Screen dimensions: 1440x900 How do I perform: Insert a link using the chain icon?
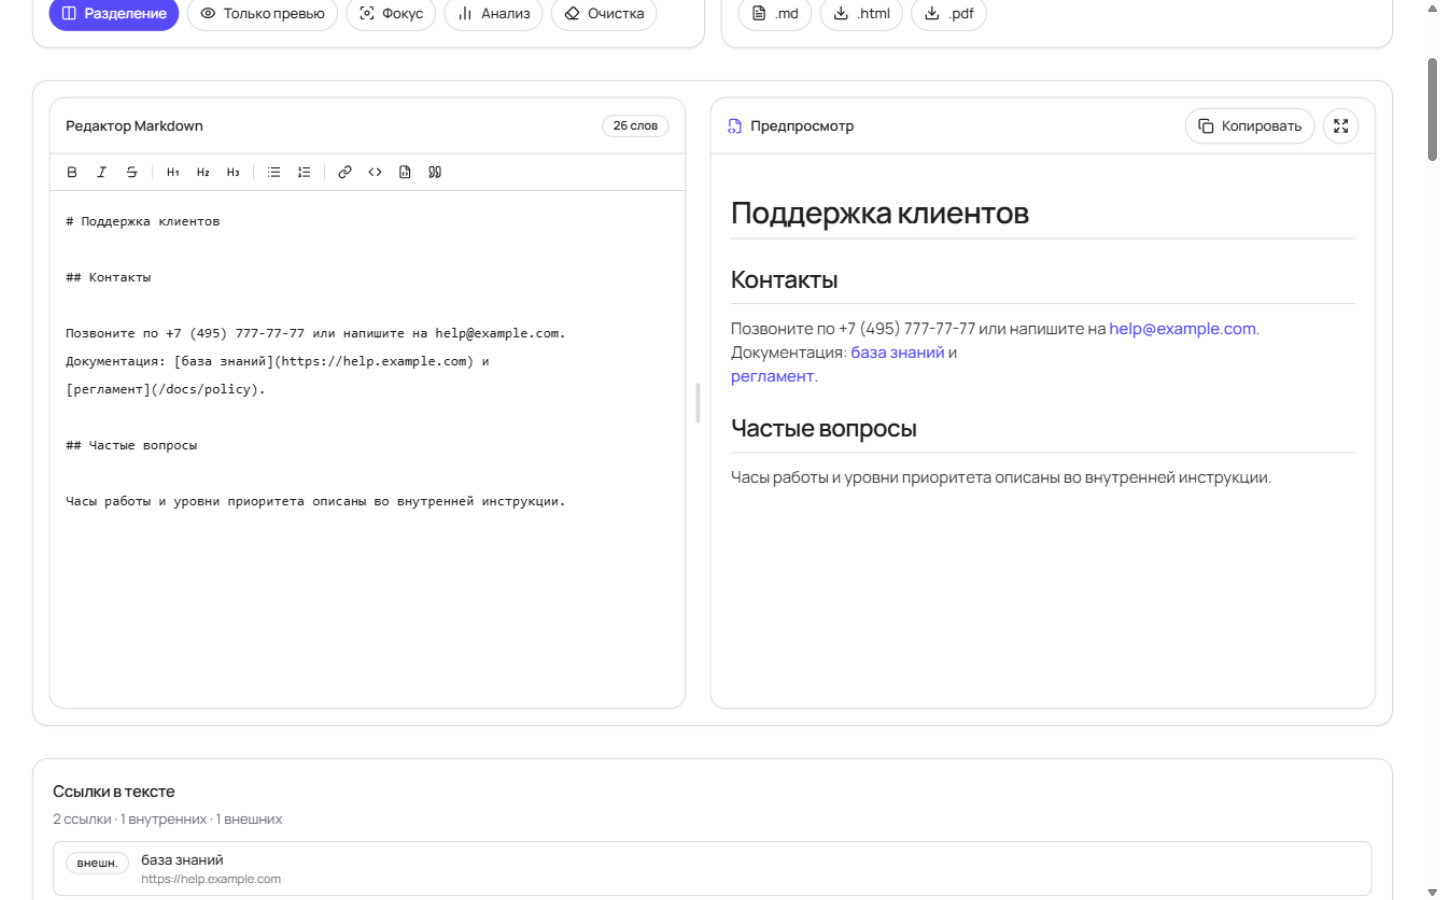345,172
